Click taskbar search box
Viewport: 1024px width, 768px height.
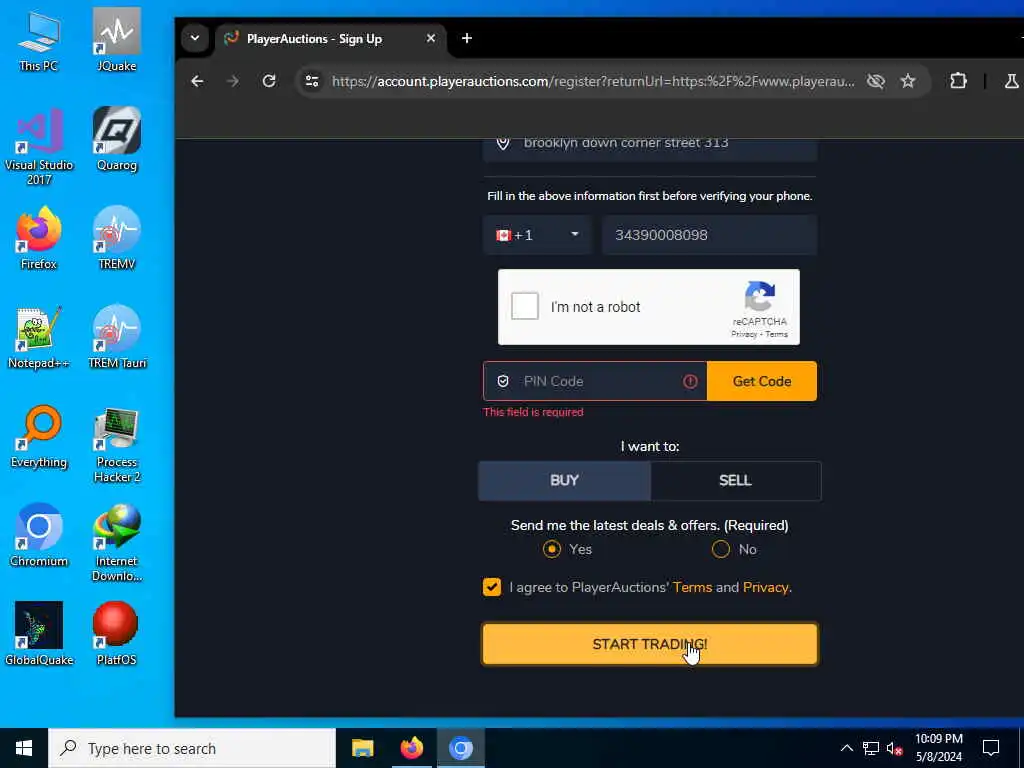pos(192,748)
